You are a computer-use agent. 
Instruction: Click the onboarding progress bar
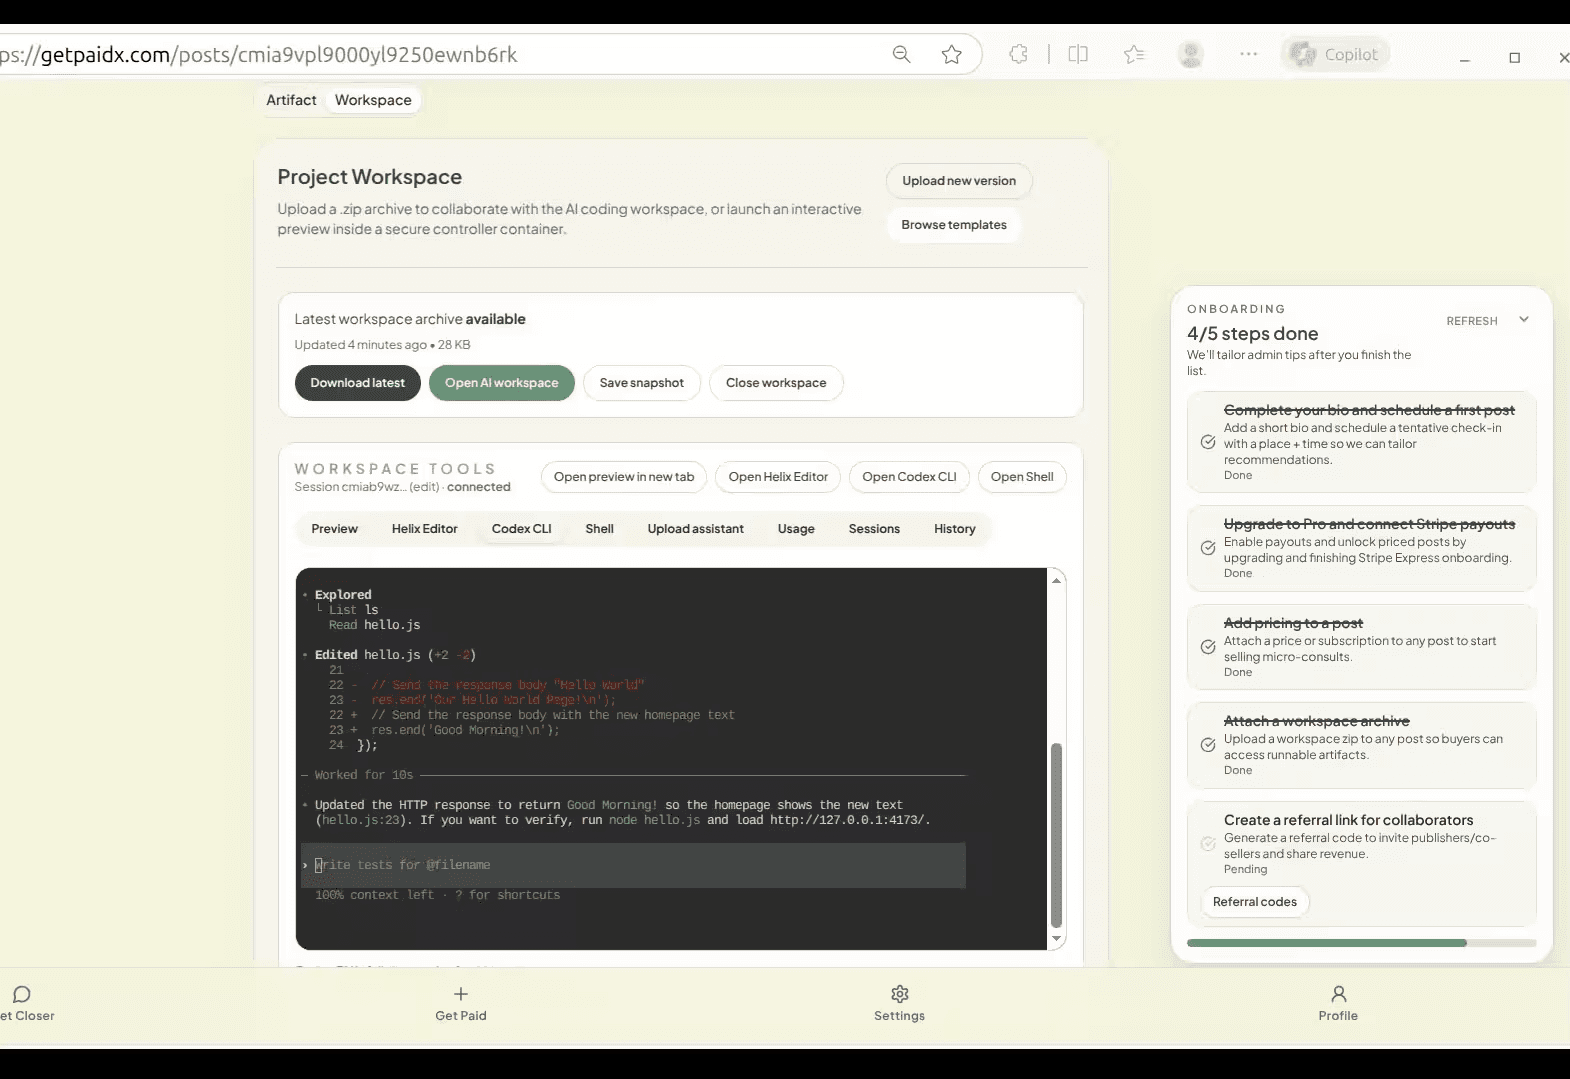[1361, 943]
